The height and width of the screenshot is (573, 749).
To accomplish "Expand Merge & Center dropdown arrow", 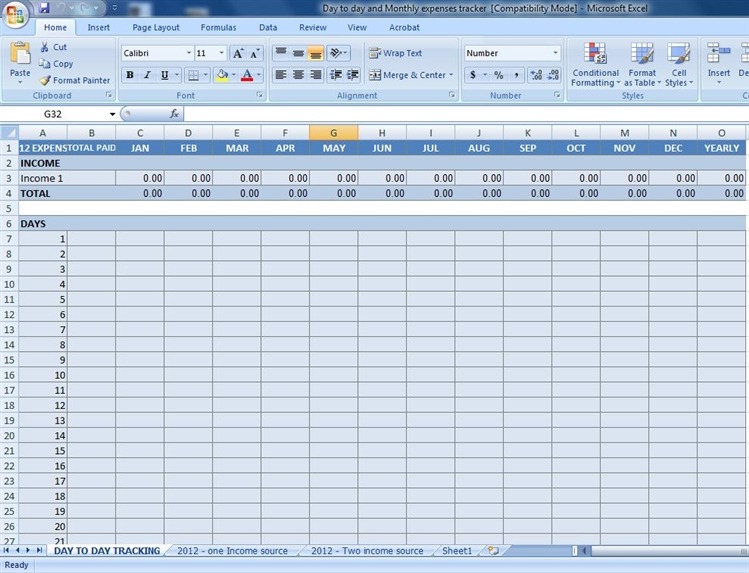I will [451, 75].
